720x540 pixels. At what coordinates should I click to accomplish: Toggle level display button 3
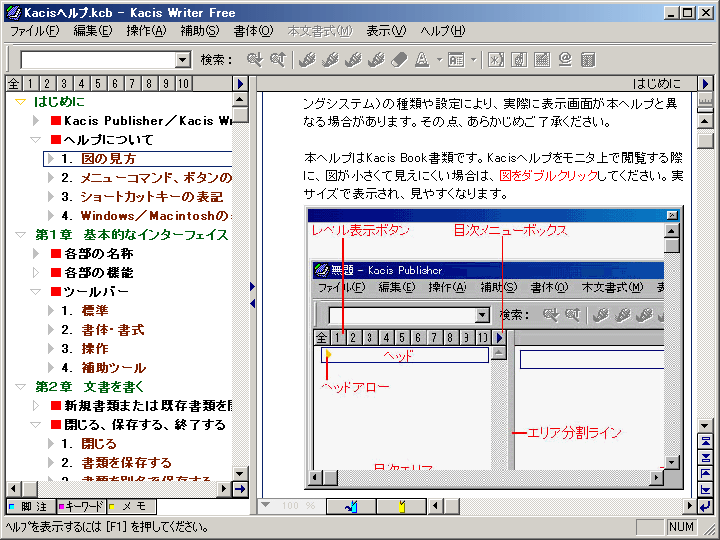[64, 84]
